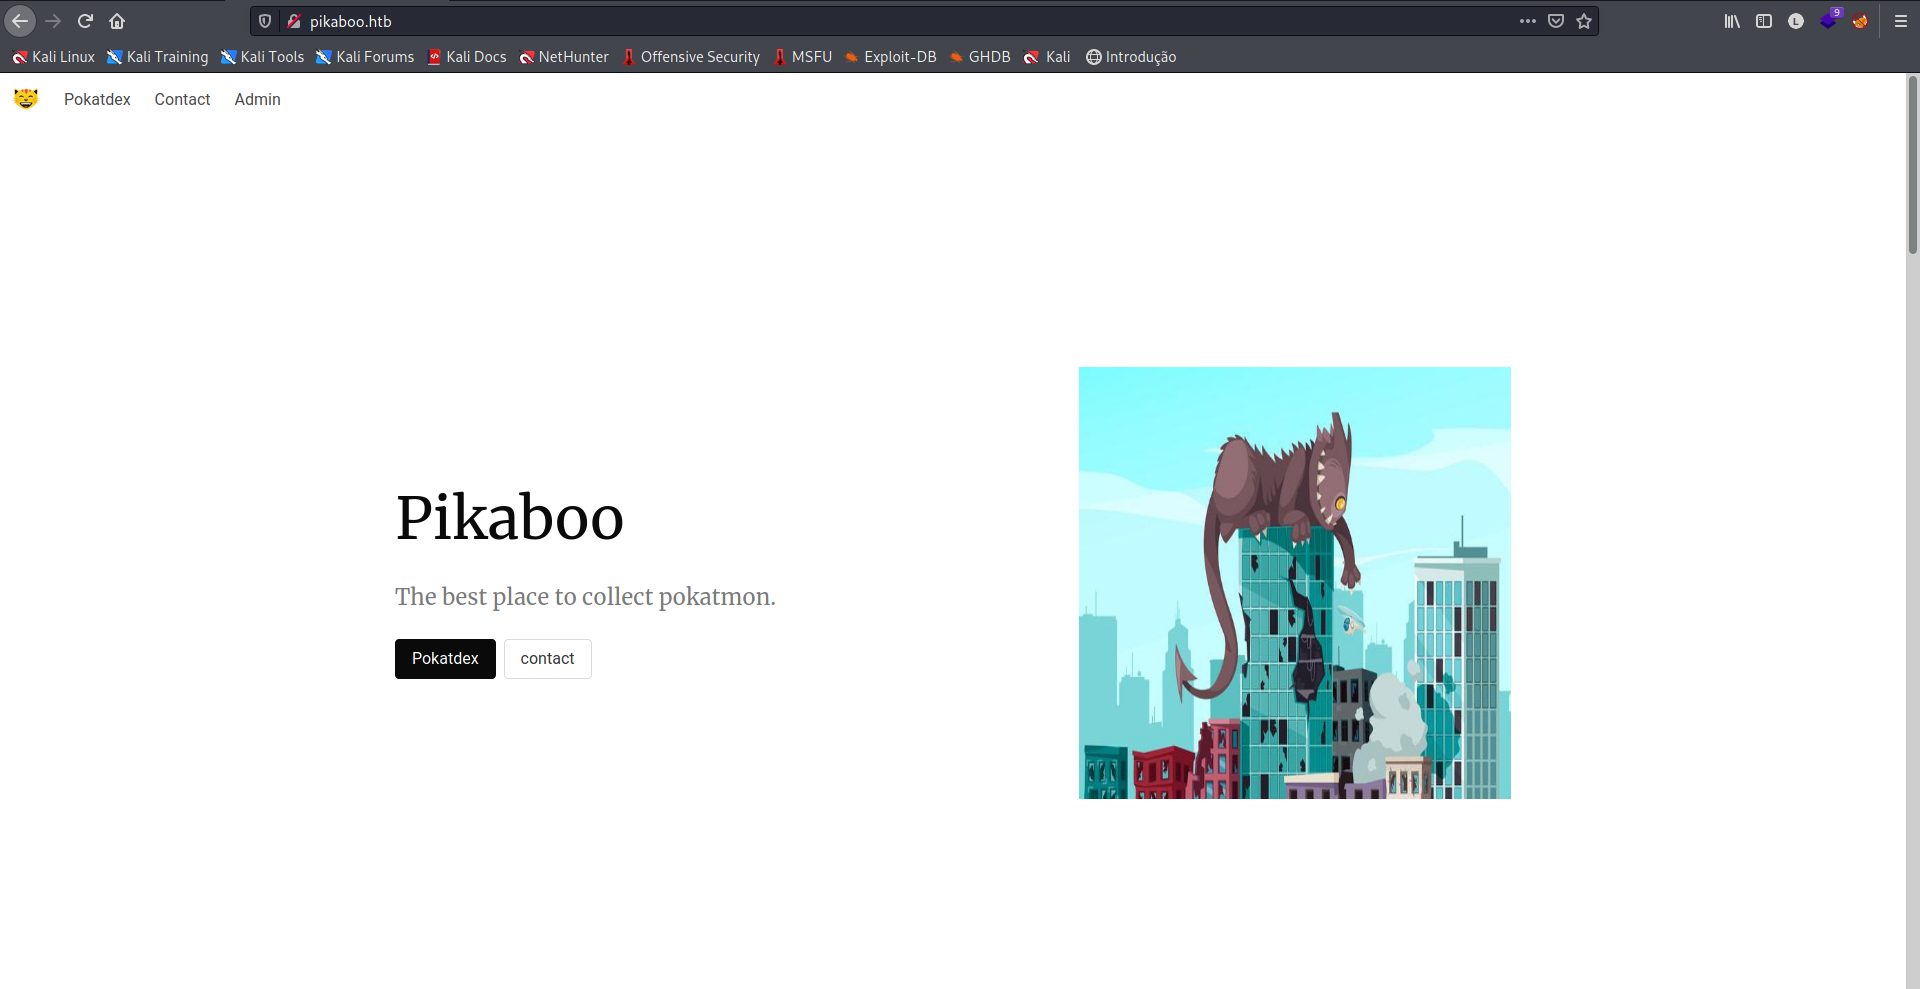Save page to Pocket
The image size is (1920, 989).
(1556, 21)
